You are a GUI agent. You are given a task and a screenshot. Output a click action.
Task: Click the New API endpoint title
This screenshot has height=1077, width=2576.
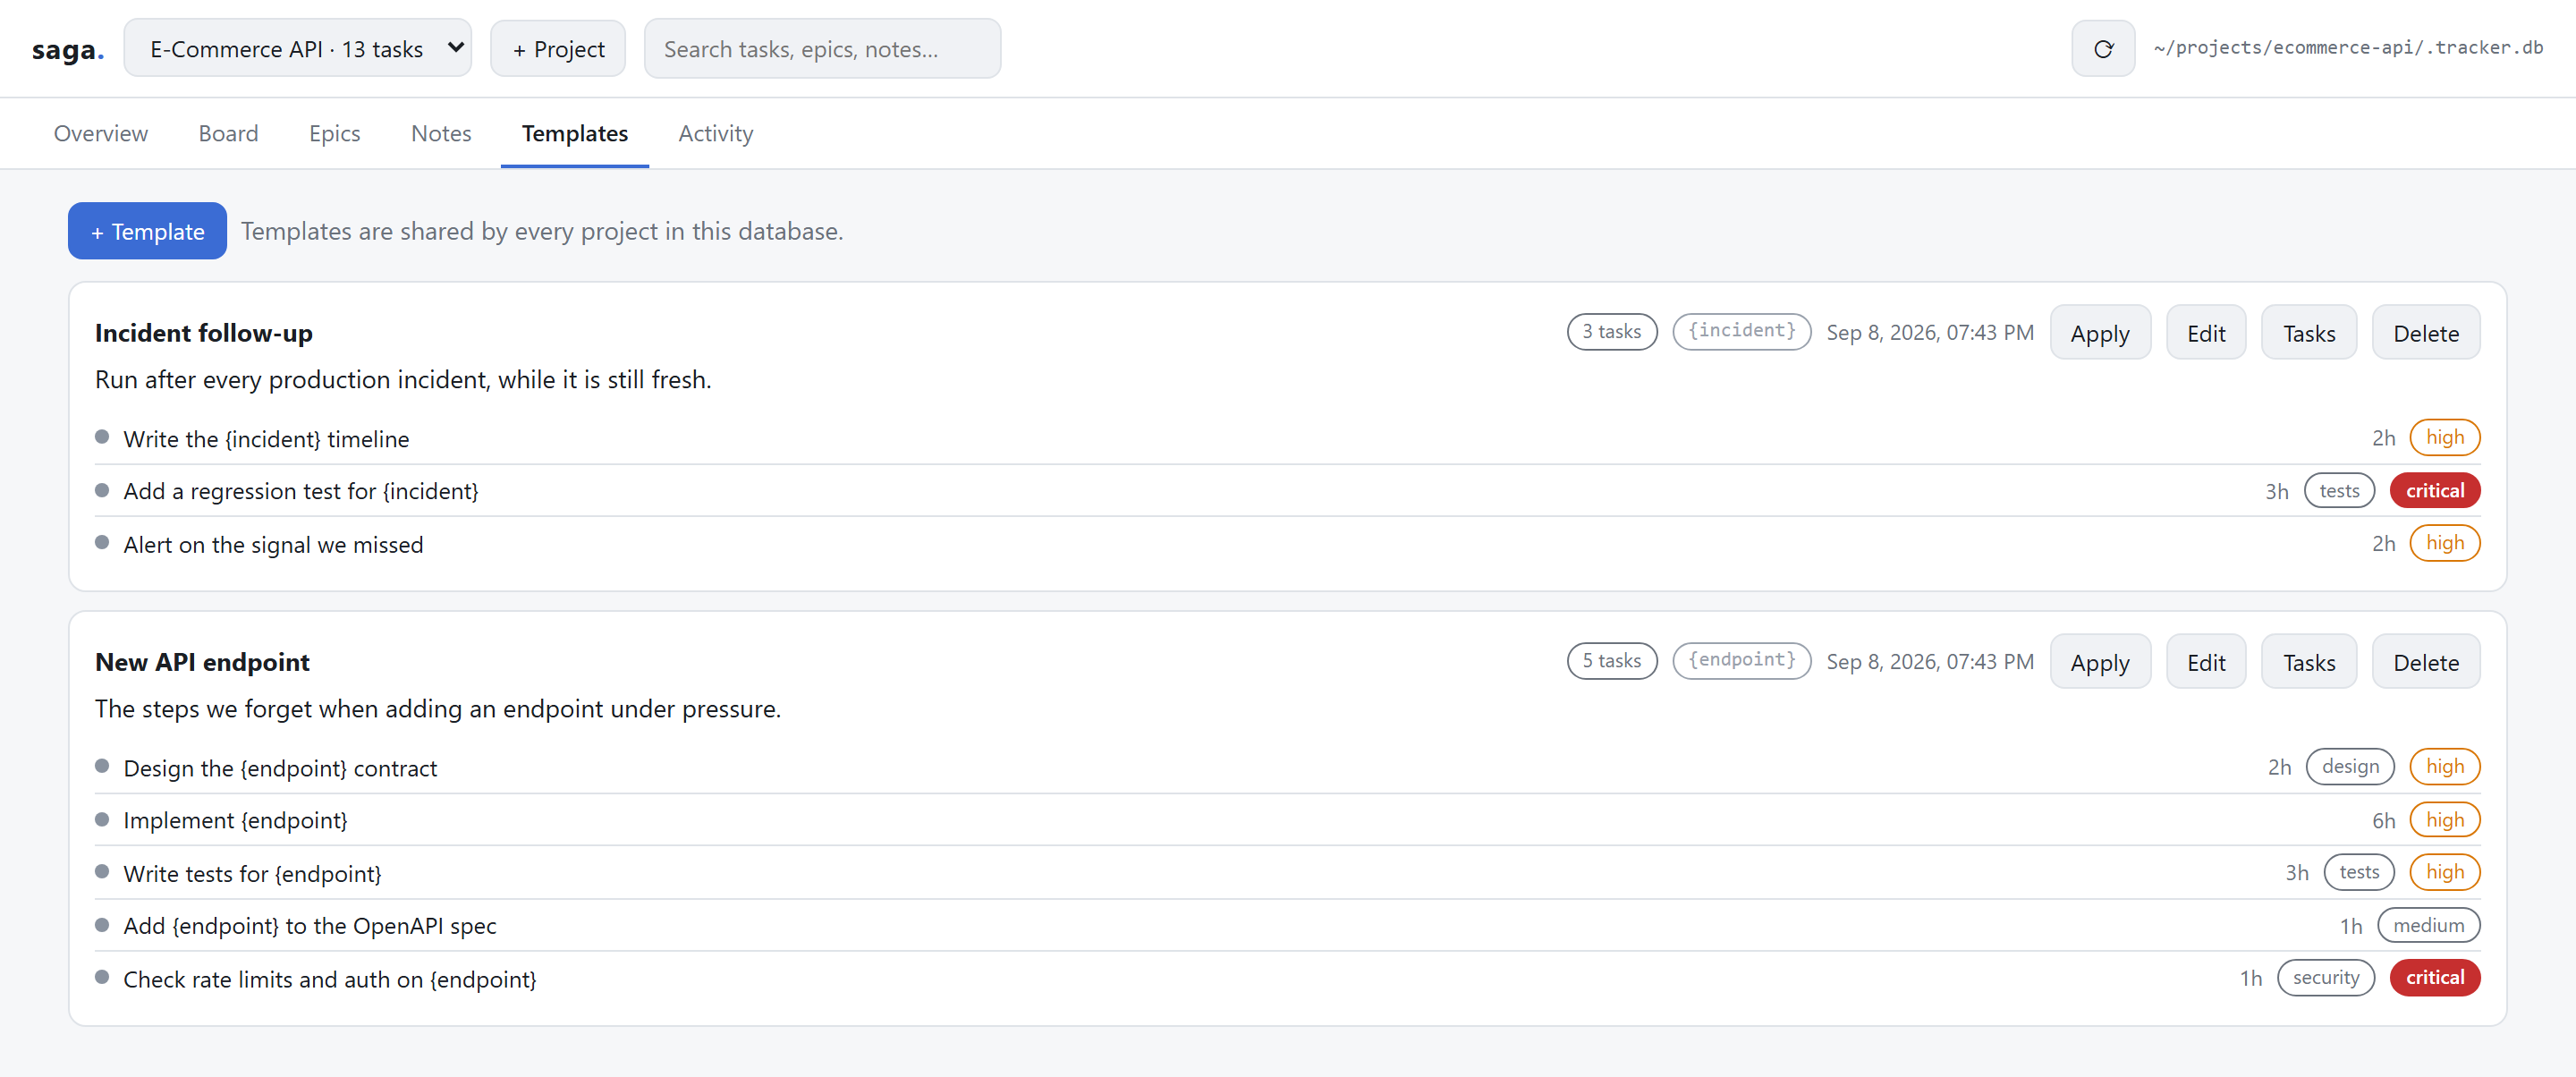202,662
